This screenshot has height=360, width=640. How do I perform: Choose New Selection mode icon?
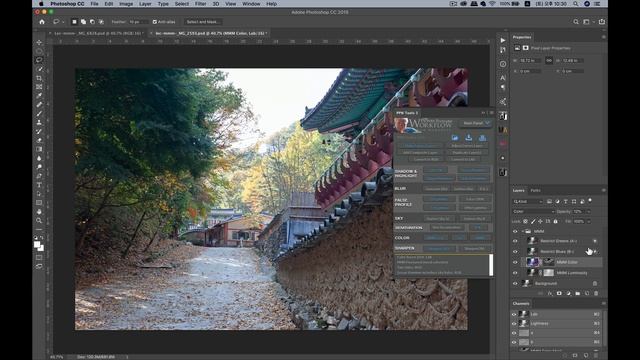pos(74,22)
